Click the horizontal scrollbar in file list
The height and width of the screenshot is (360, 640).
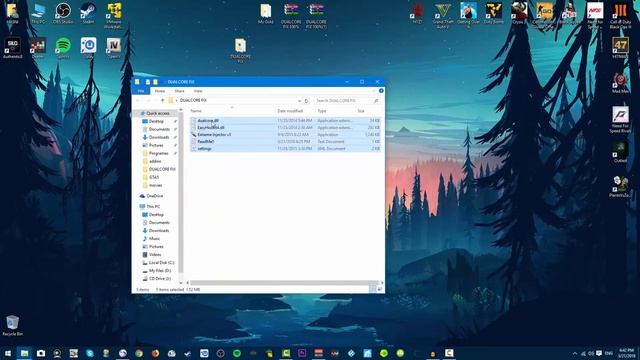[284, 282]
